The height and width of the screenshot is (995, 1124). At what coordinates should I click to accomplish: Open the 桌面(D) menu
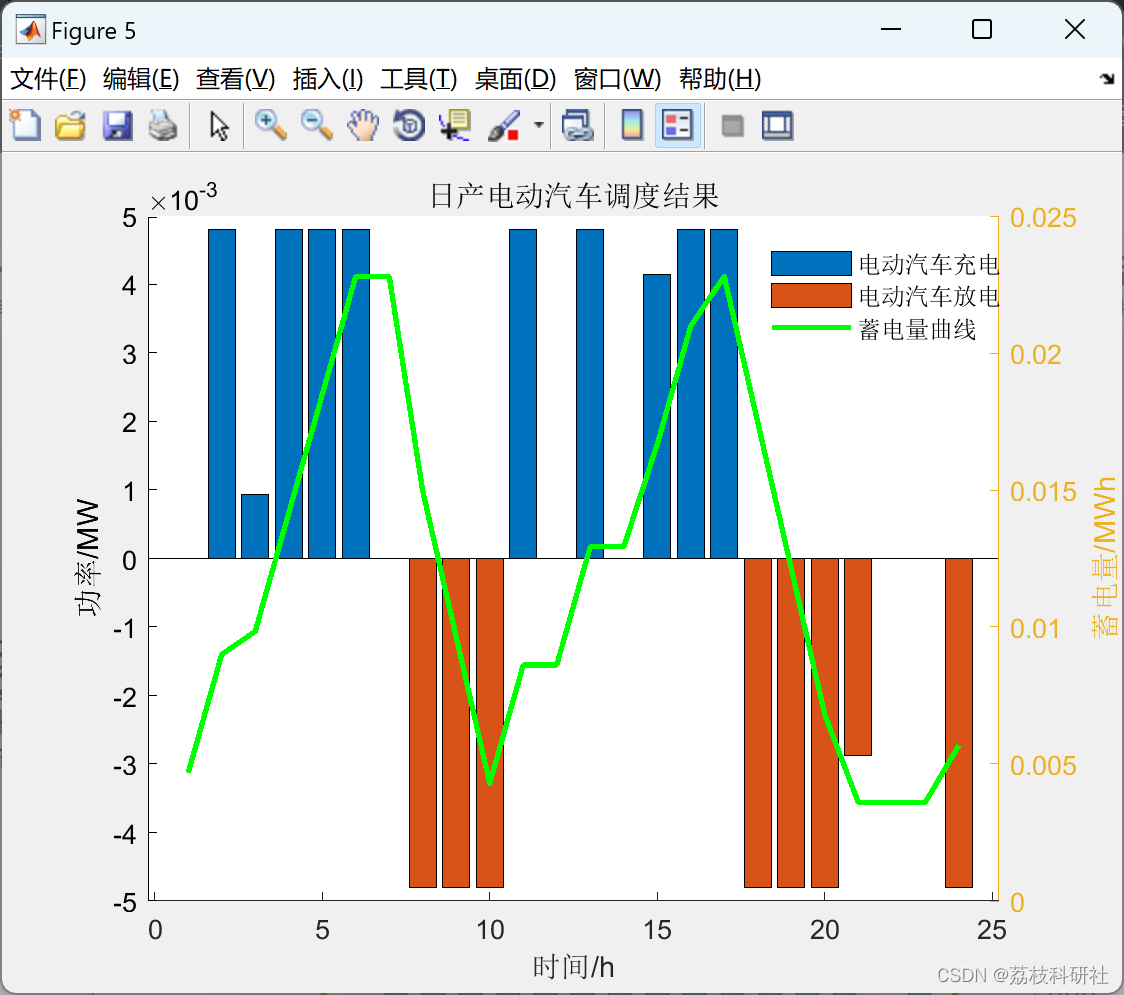(515, 79)
